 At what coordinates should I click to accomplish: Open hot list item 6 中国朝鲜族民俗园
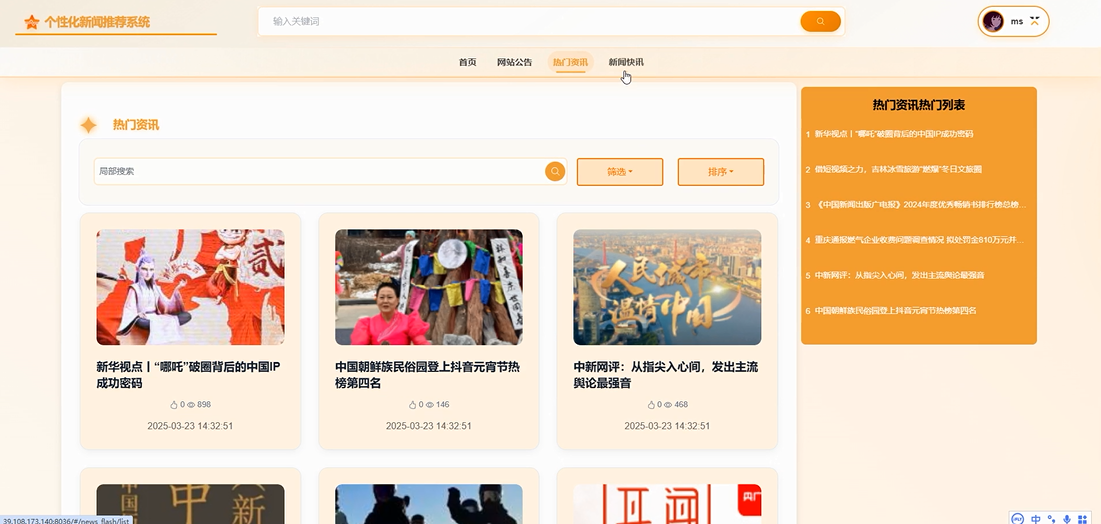point(895,310)
